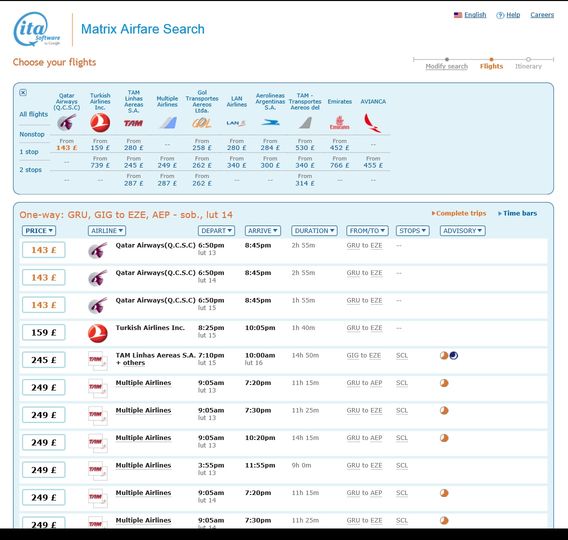Screen dimensions: 568x540
Task: Open the STOPS filter dropdown
Action: [x=413, y=231]
